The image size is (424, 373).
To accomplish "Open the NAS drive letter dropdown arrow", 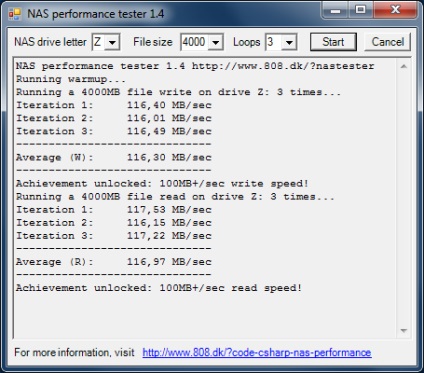I will click(113, 42).
